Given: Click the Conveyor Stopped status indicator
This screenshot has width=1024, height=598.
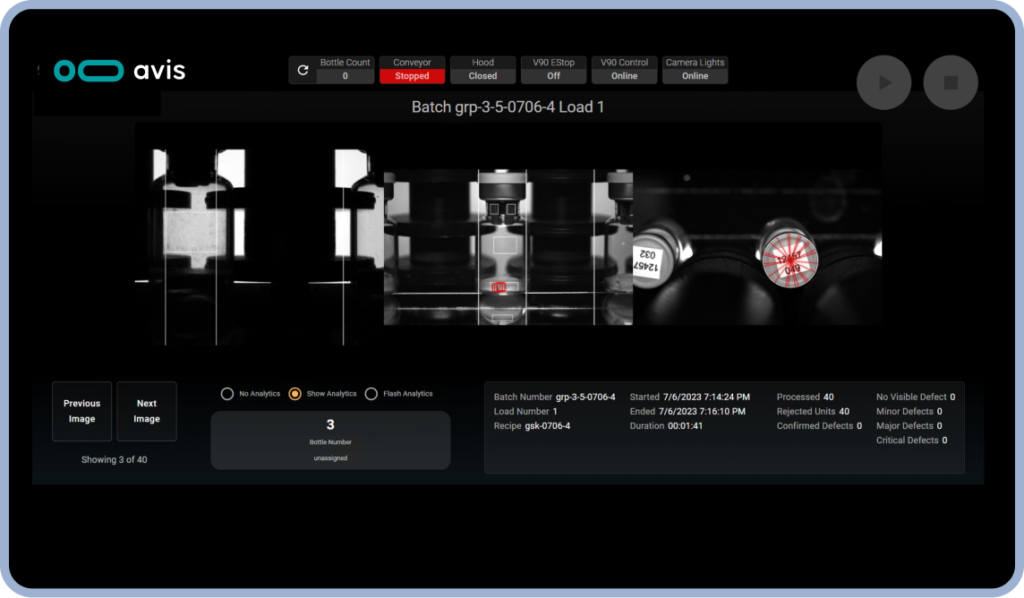Looking at the screenshot, I should (x=412, y=76).
